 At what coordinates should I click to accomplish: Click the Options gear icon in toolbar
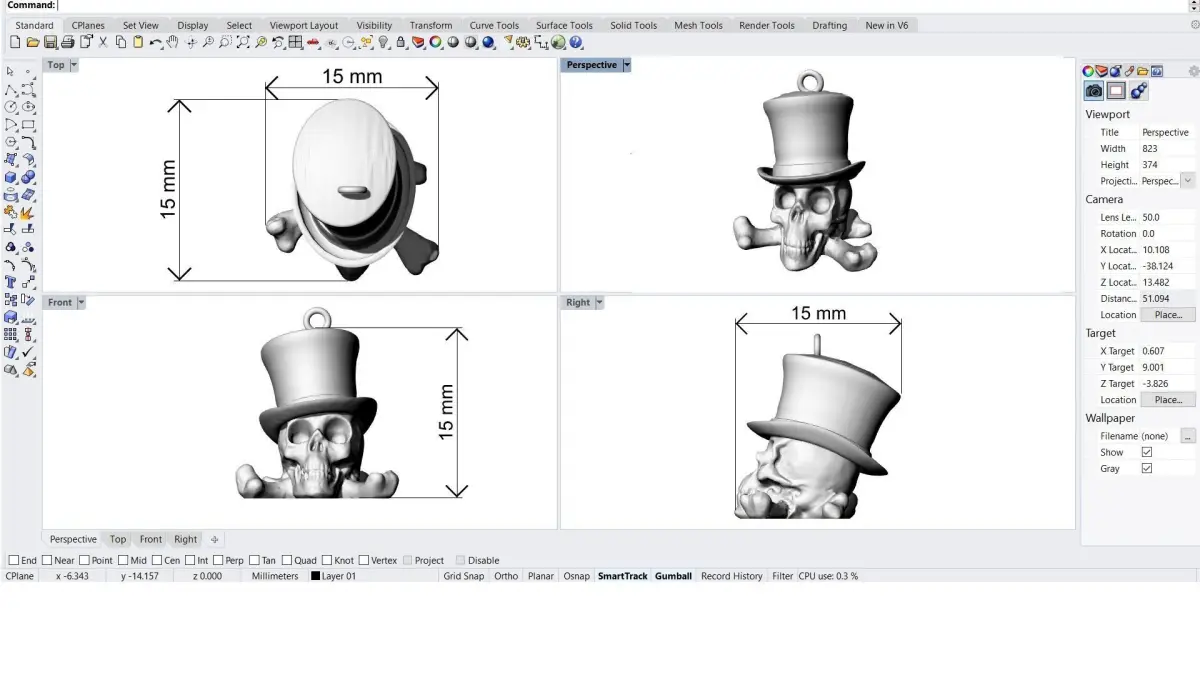click(523, 42)
